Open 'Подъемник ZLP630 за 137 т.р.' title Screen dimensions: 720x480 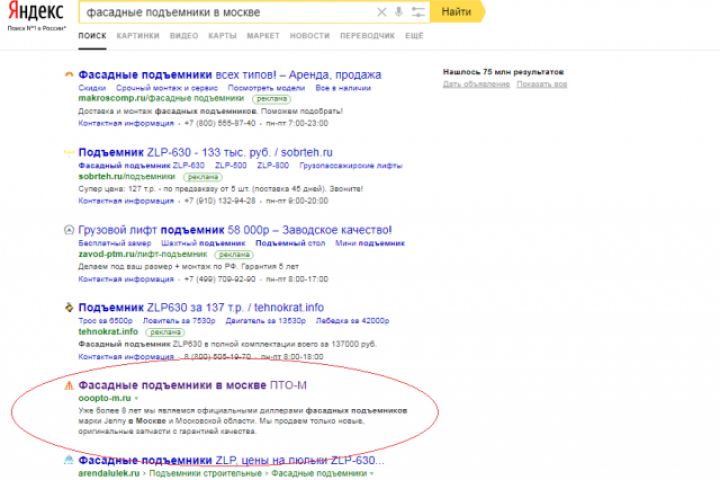(x=201, y=307)
